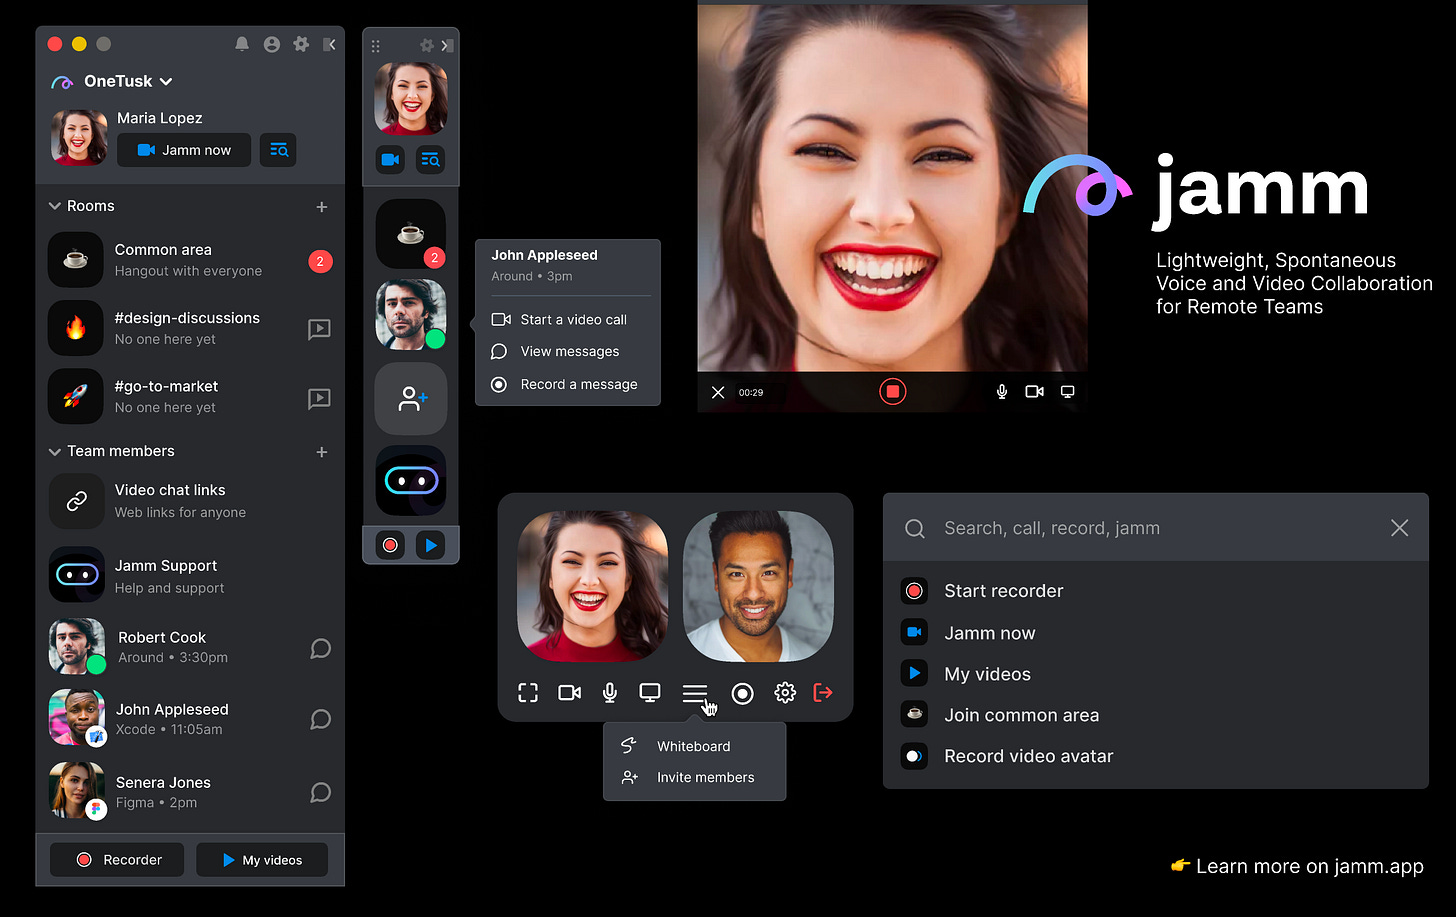The width and height of the screenshot is (1456, 917).
Task: Click the Jamm now button under Maria Lopez
Action: pos(184,150)
